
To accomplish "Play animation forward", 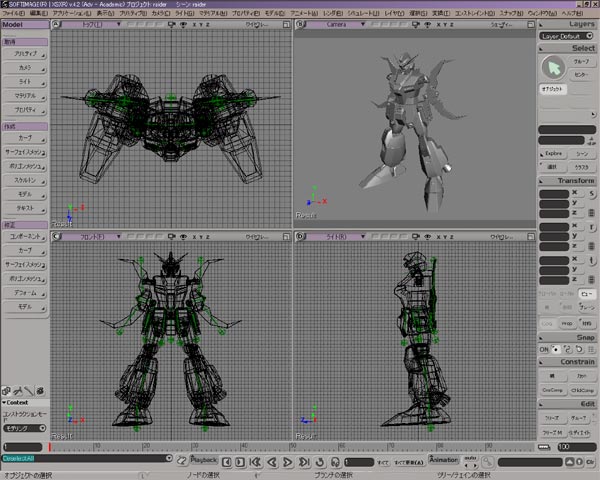I will tap(288, 462).
